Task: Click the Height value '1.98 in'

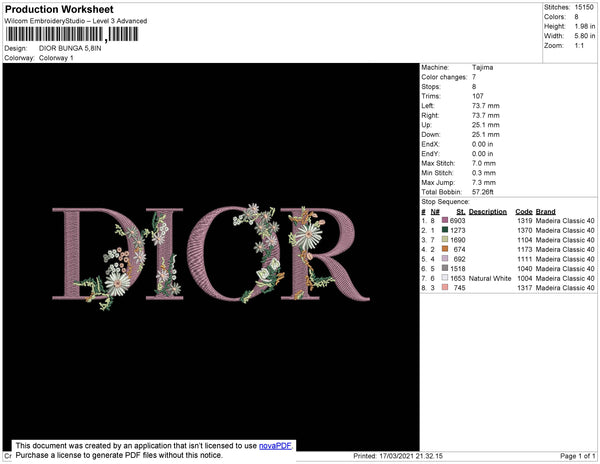Action: (585, 26)
